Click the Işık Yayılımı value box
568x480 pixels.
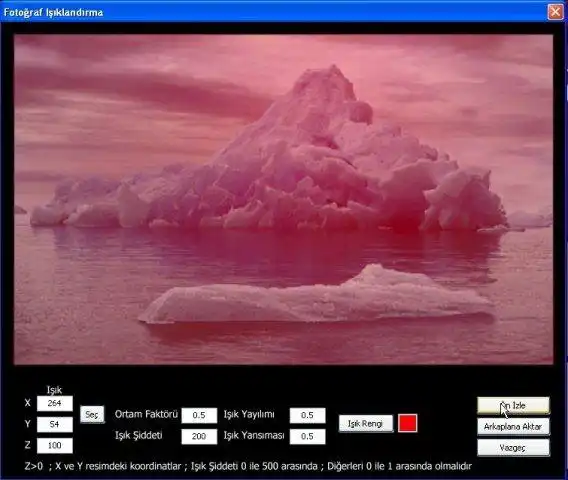[308, 415]
